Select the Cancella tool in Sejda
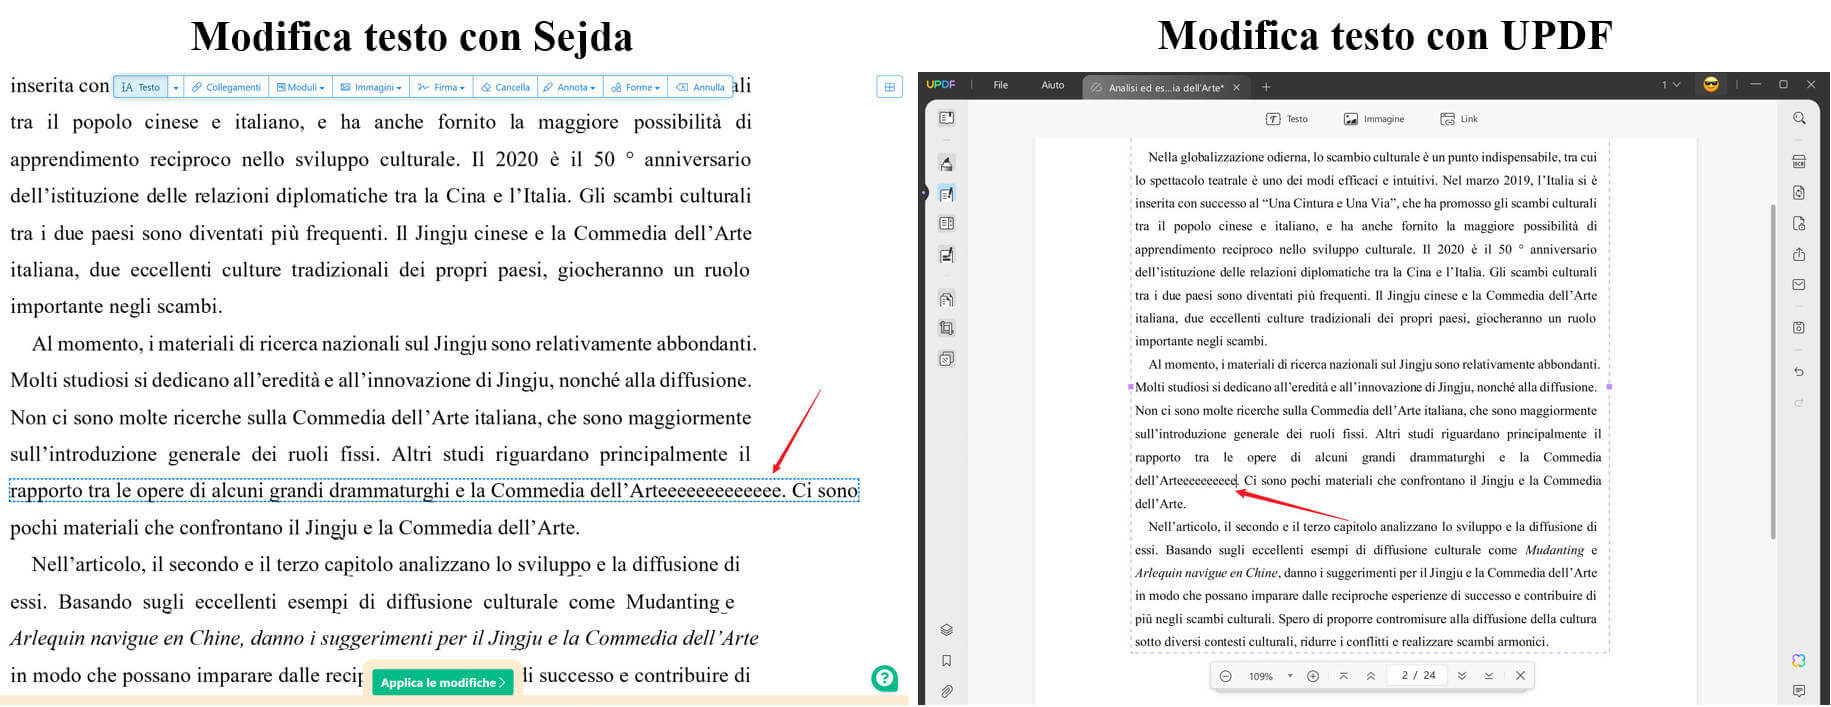The width and height of the screenshot is (1831, 707). [x=505, y=87]
